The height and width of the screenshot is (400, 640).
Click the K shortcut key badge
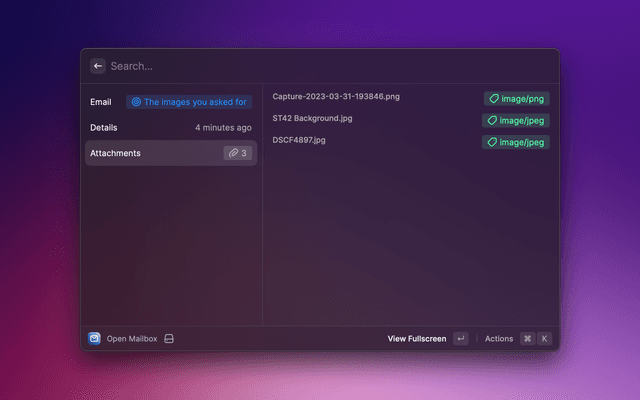(x=544, y=339)
